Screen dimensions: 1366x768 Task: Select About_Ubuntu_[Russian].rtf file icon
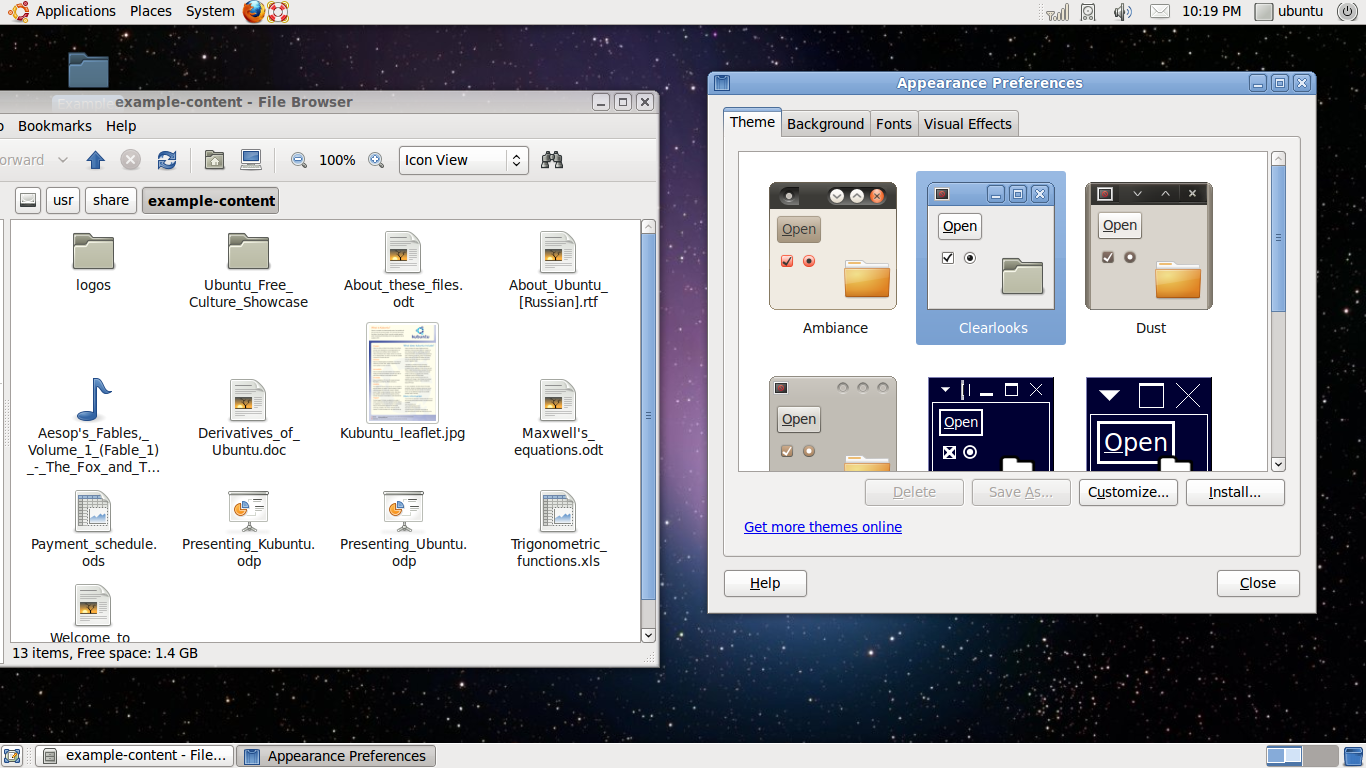pos(558,252)
